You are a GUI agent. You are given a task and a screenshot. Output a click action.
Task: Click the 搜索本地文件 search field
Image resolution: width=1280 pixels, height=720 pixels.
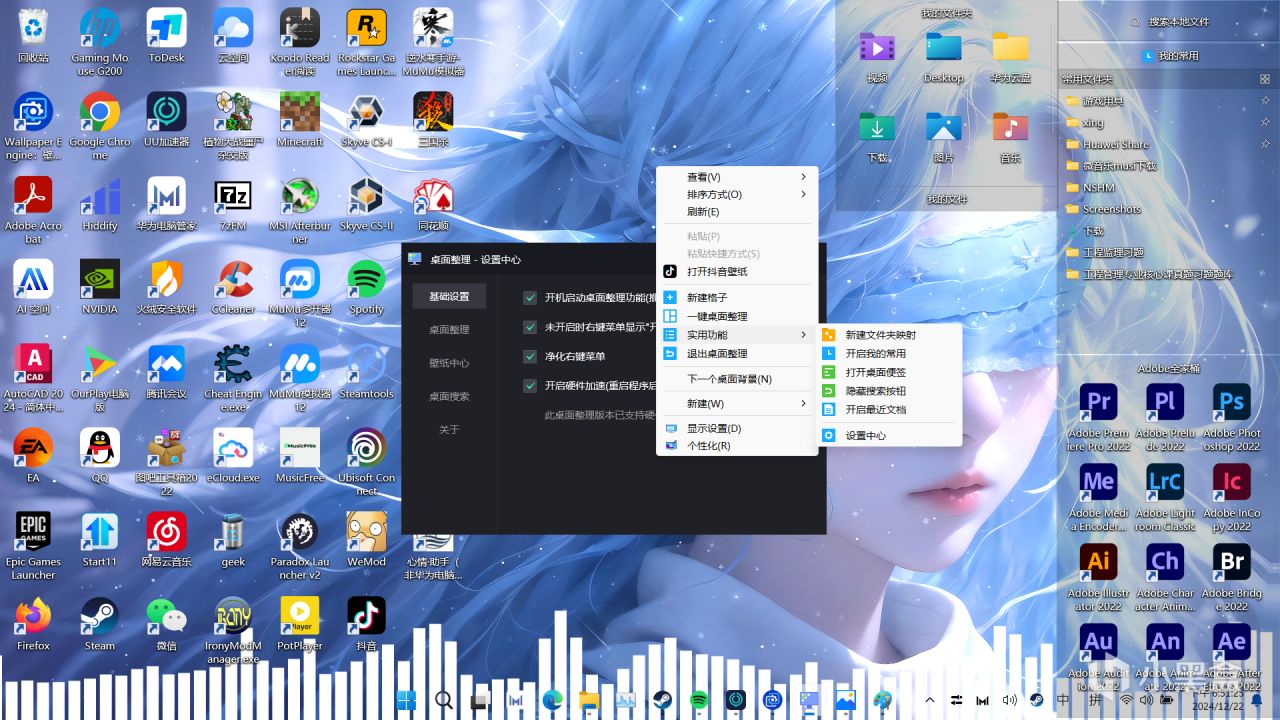pos(1169,22)
